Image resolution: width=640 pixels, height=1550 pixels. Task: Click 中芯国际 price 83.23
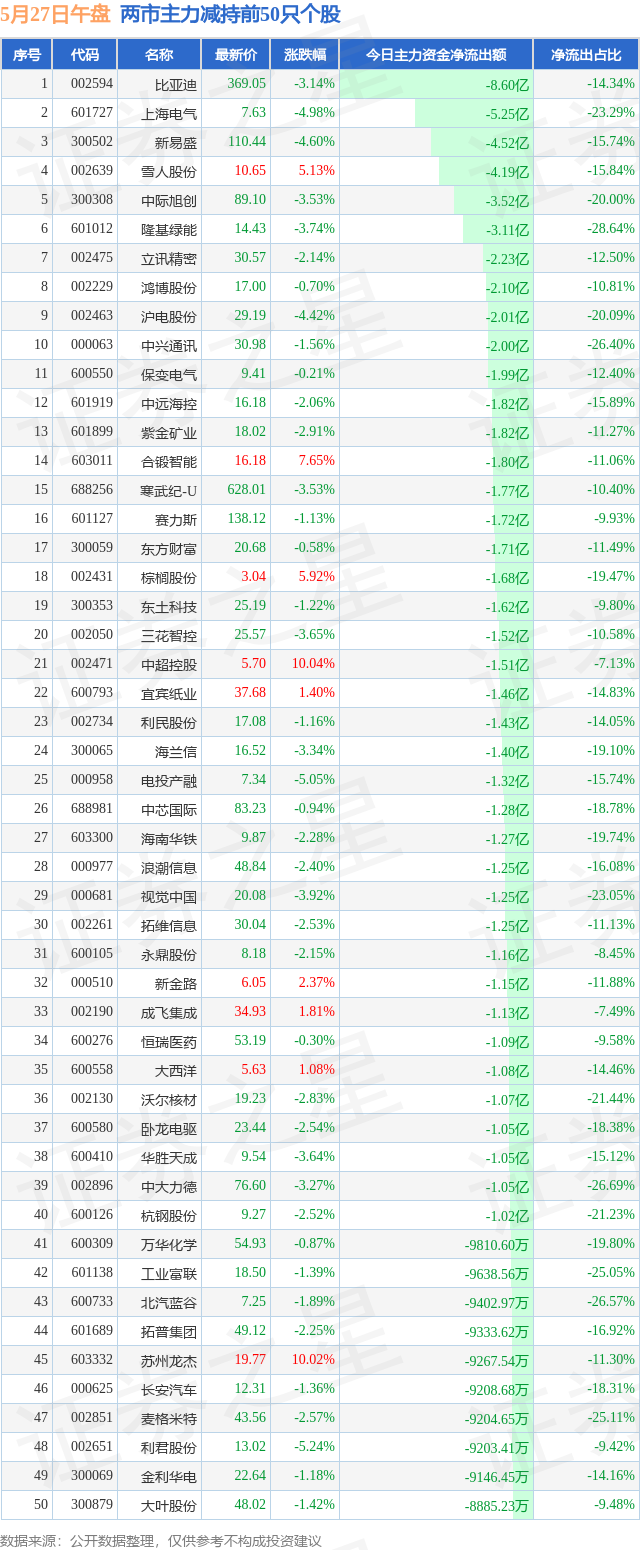click(250, 809)
